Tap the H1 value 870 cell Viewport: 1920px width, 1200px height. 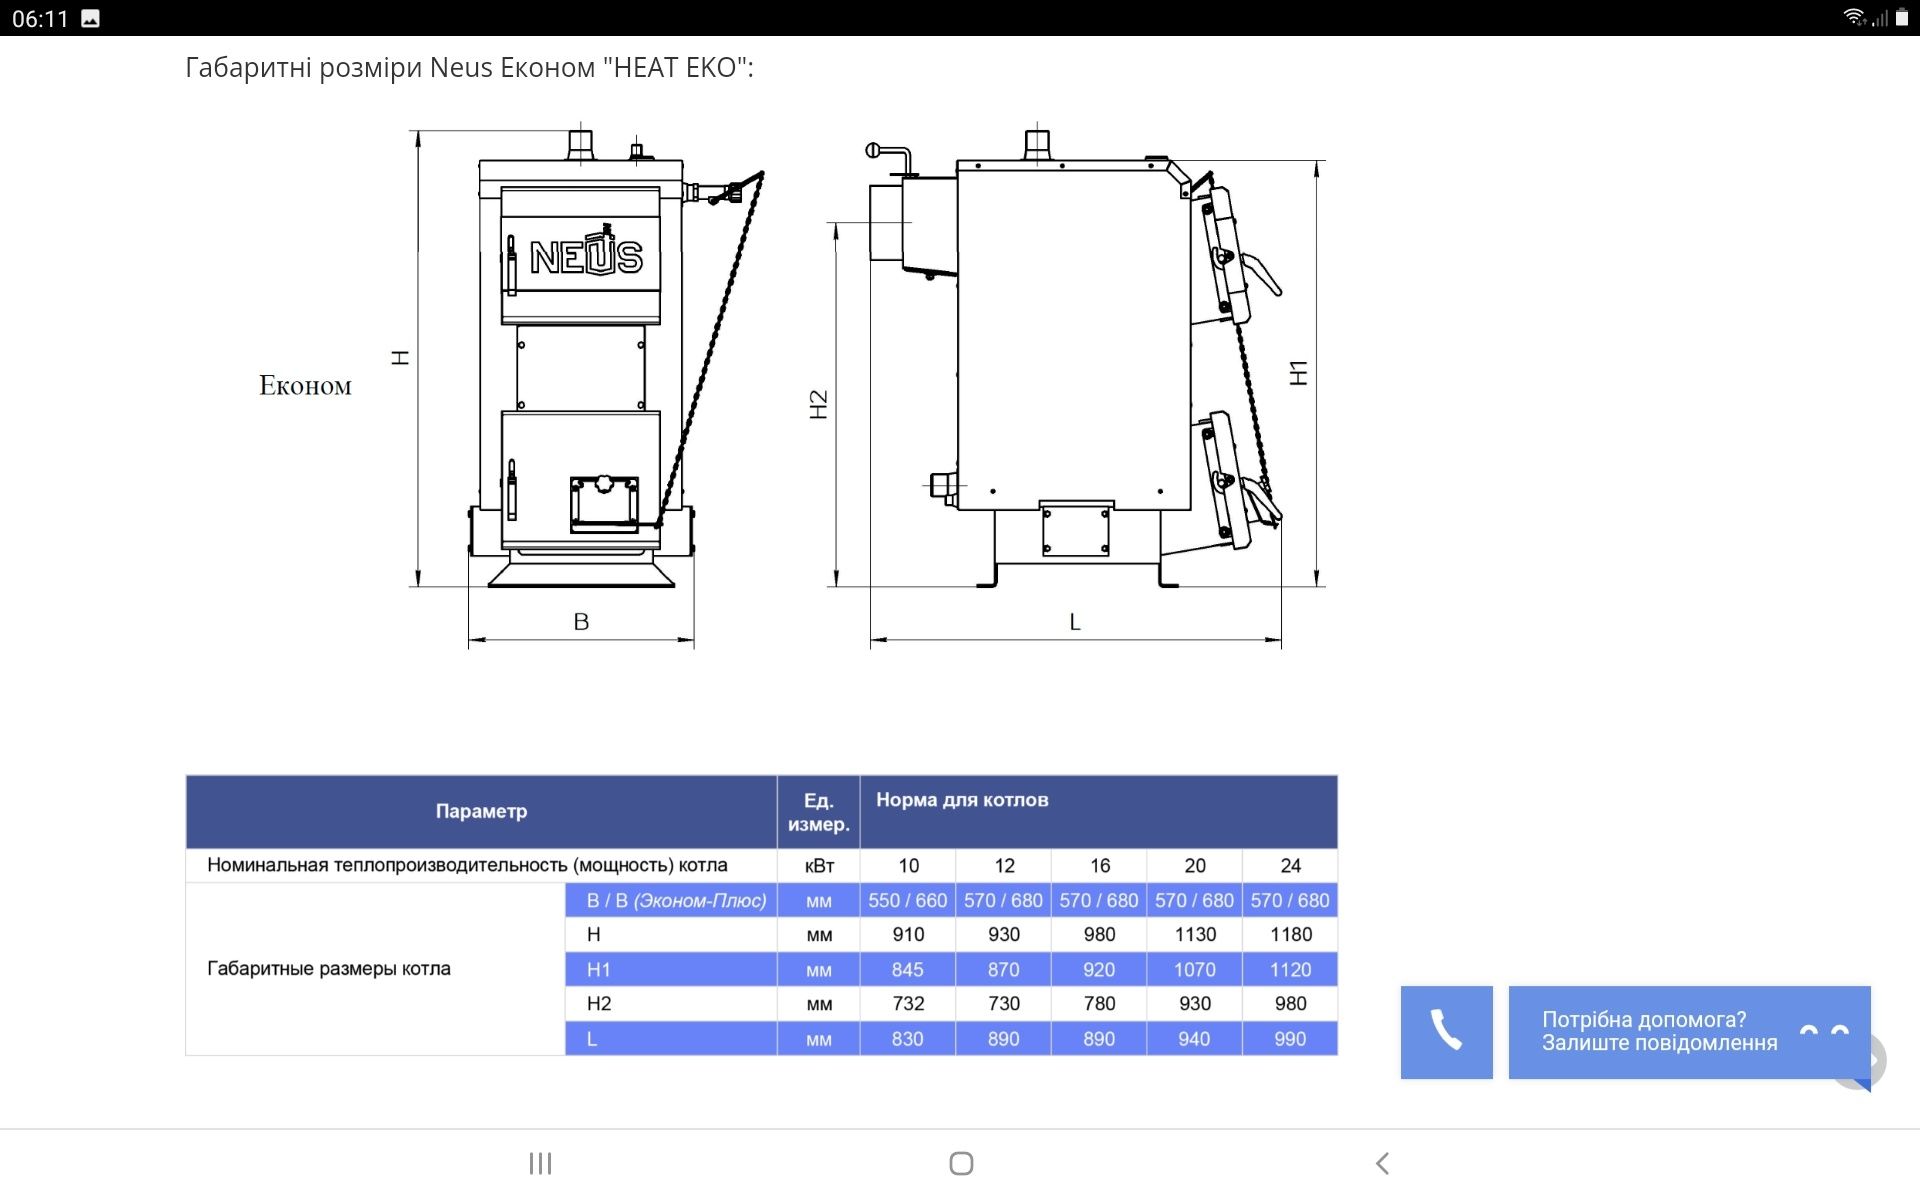pos(1004,969)
